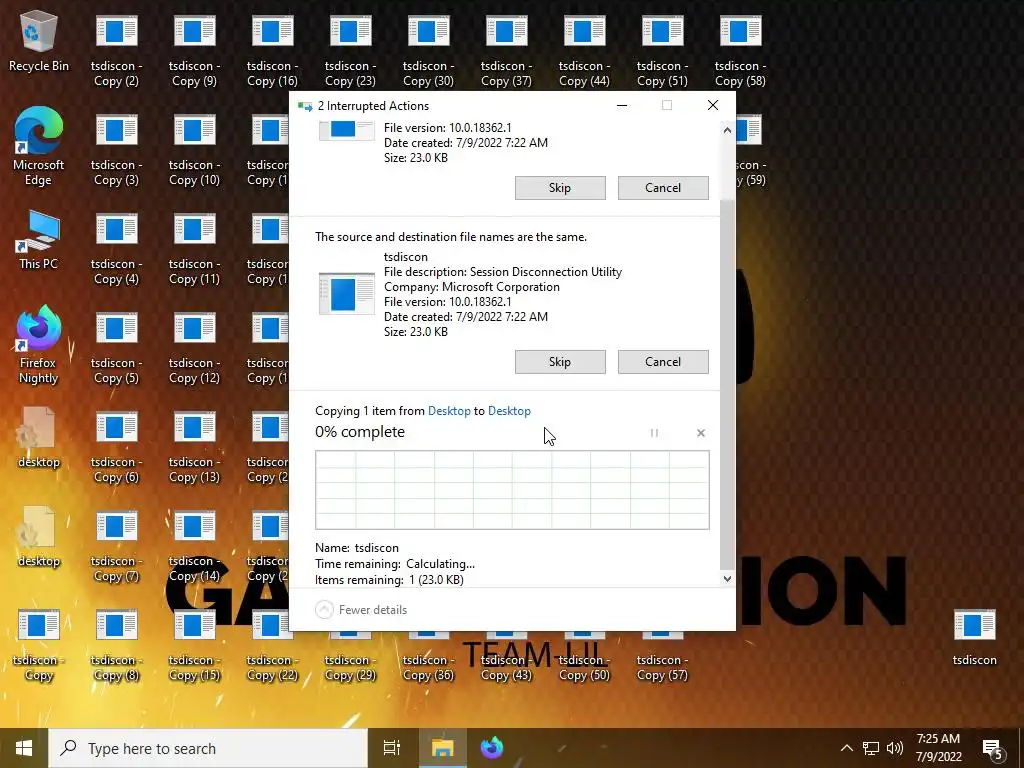Select tsdiscon - Copy (58) desktop icon

point(740,52)
